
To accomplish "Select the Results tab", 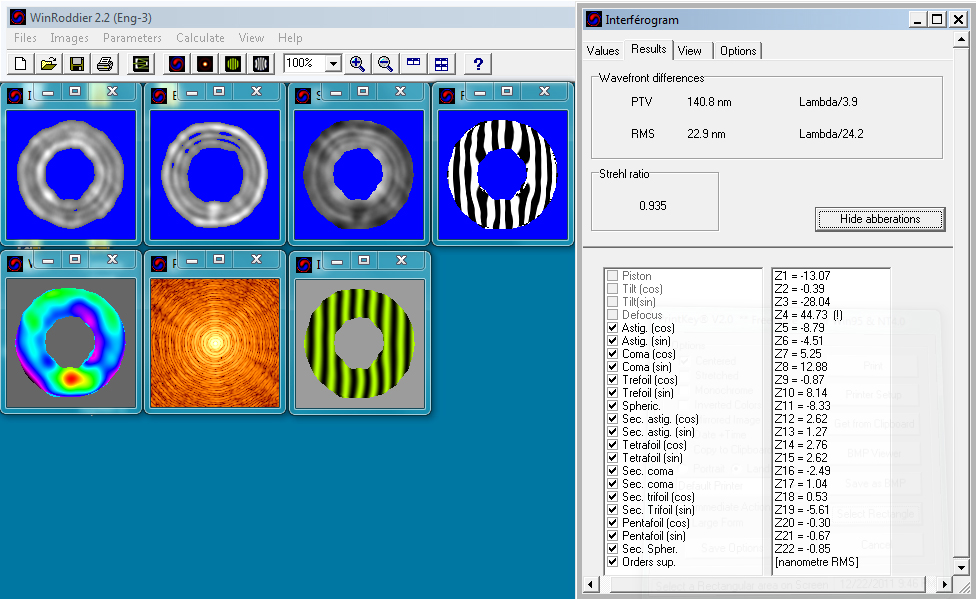I will point(649,49).
